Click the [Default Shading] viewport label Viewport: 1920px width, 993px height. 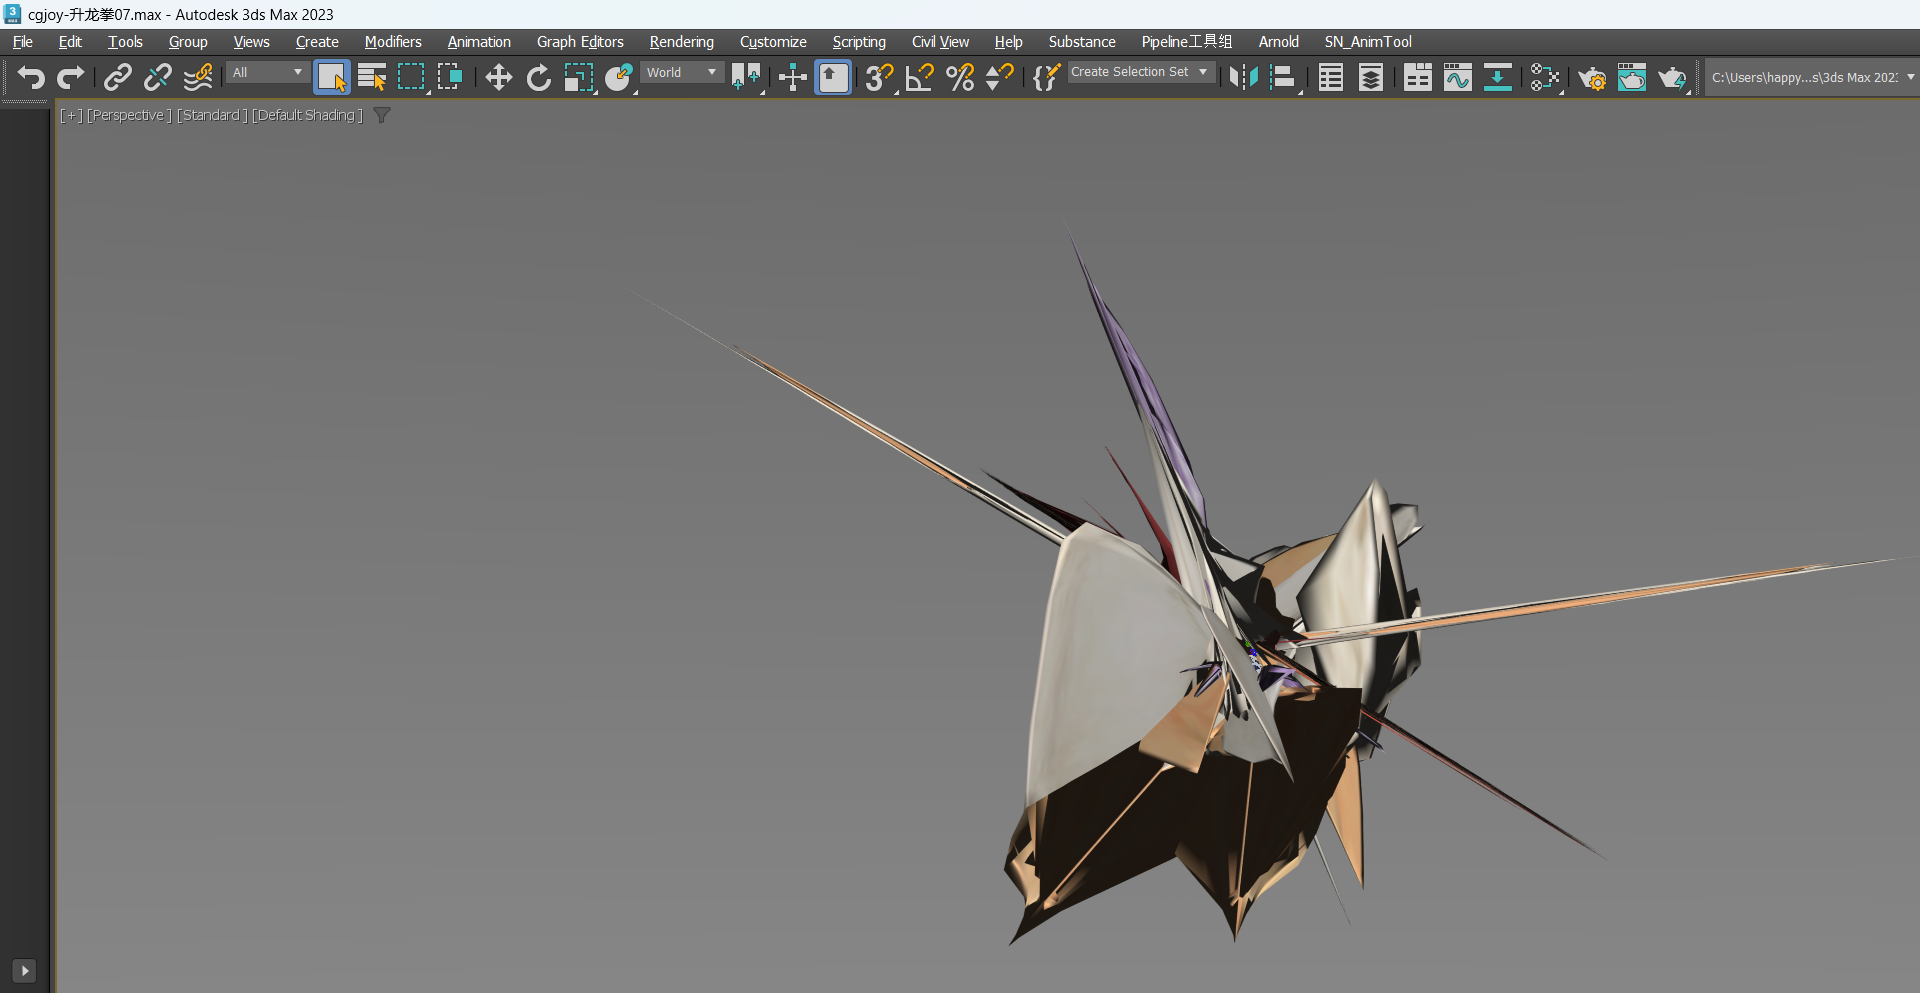[307, 115]
